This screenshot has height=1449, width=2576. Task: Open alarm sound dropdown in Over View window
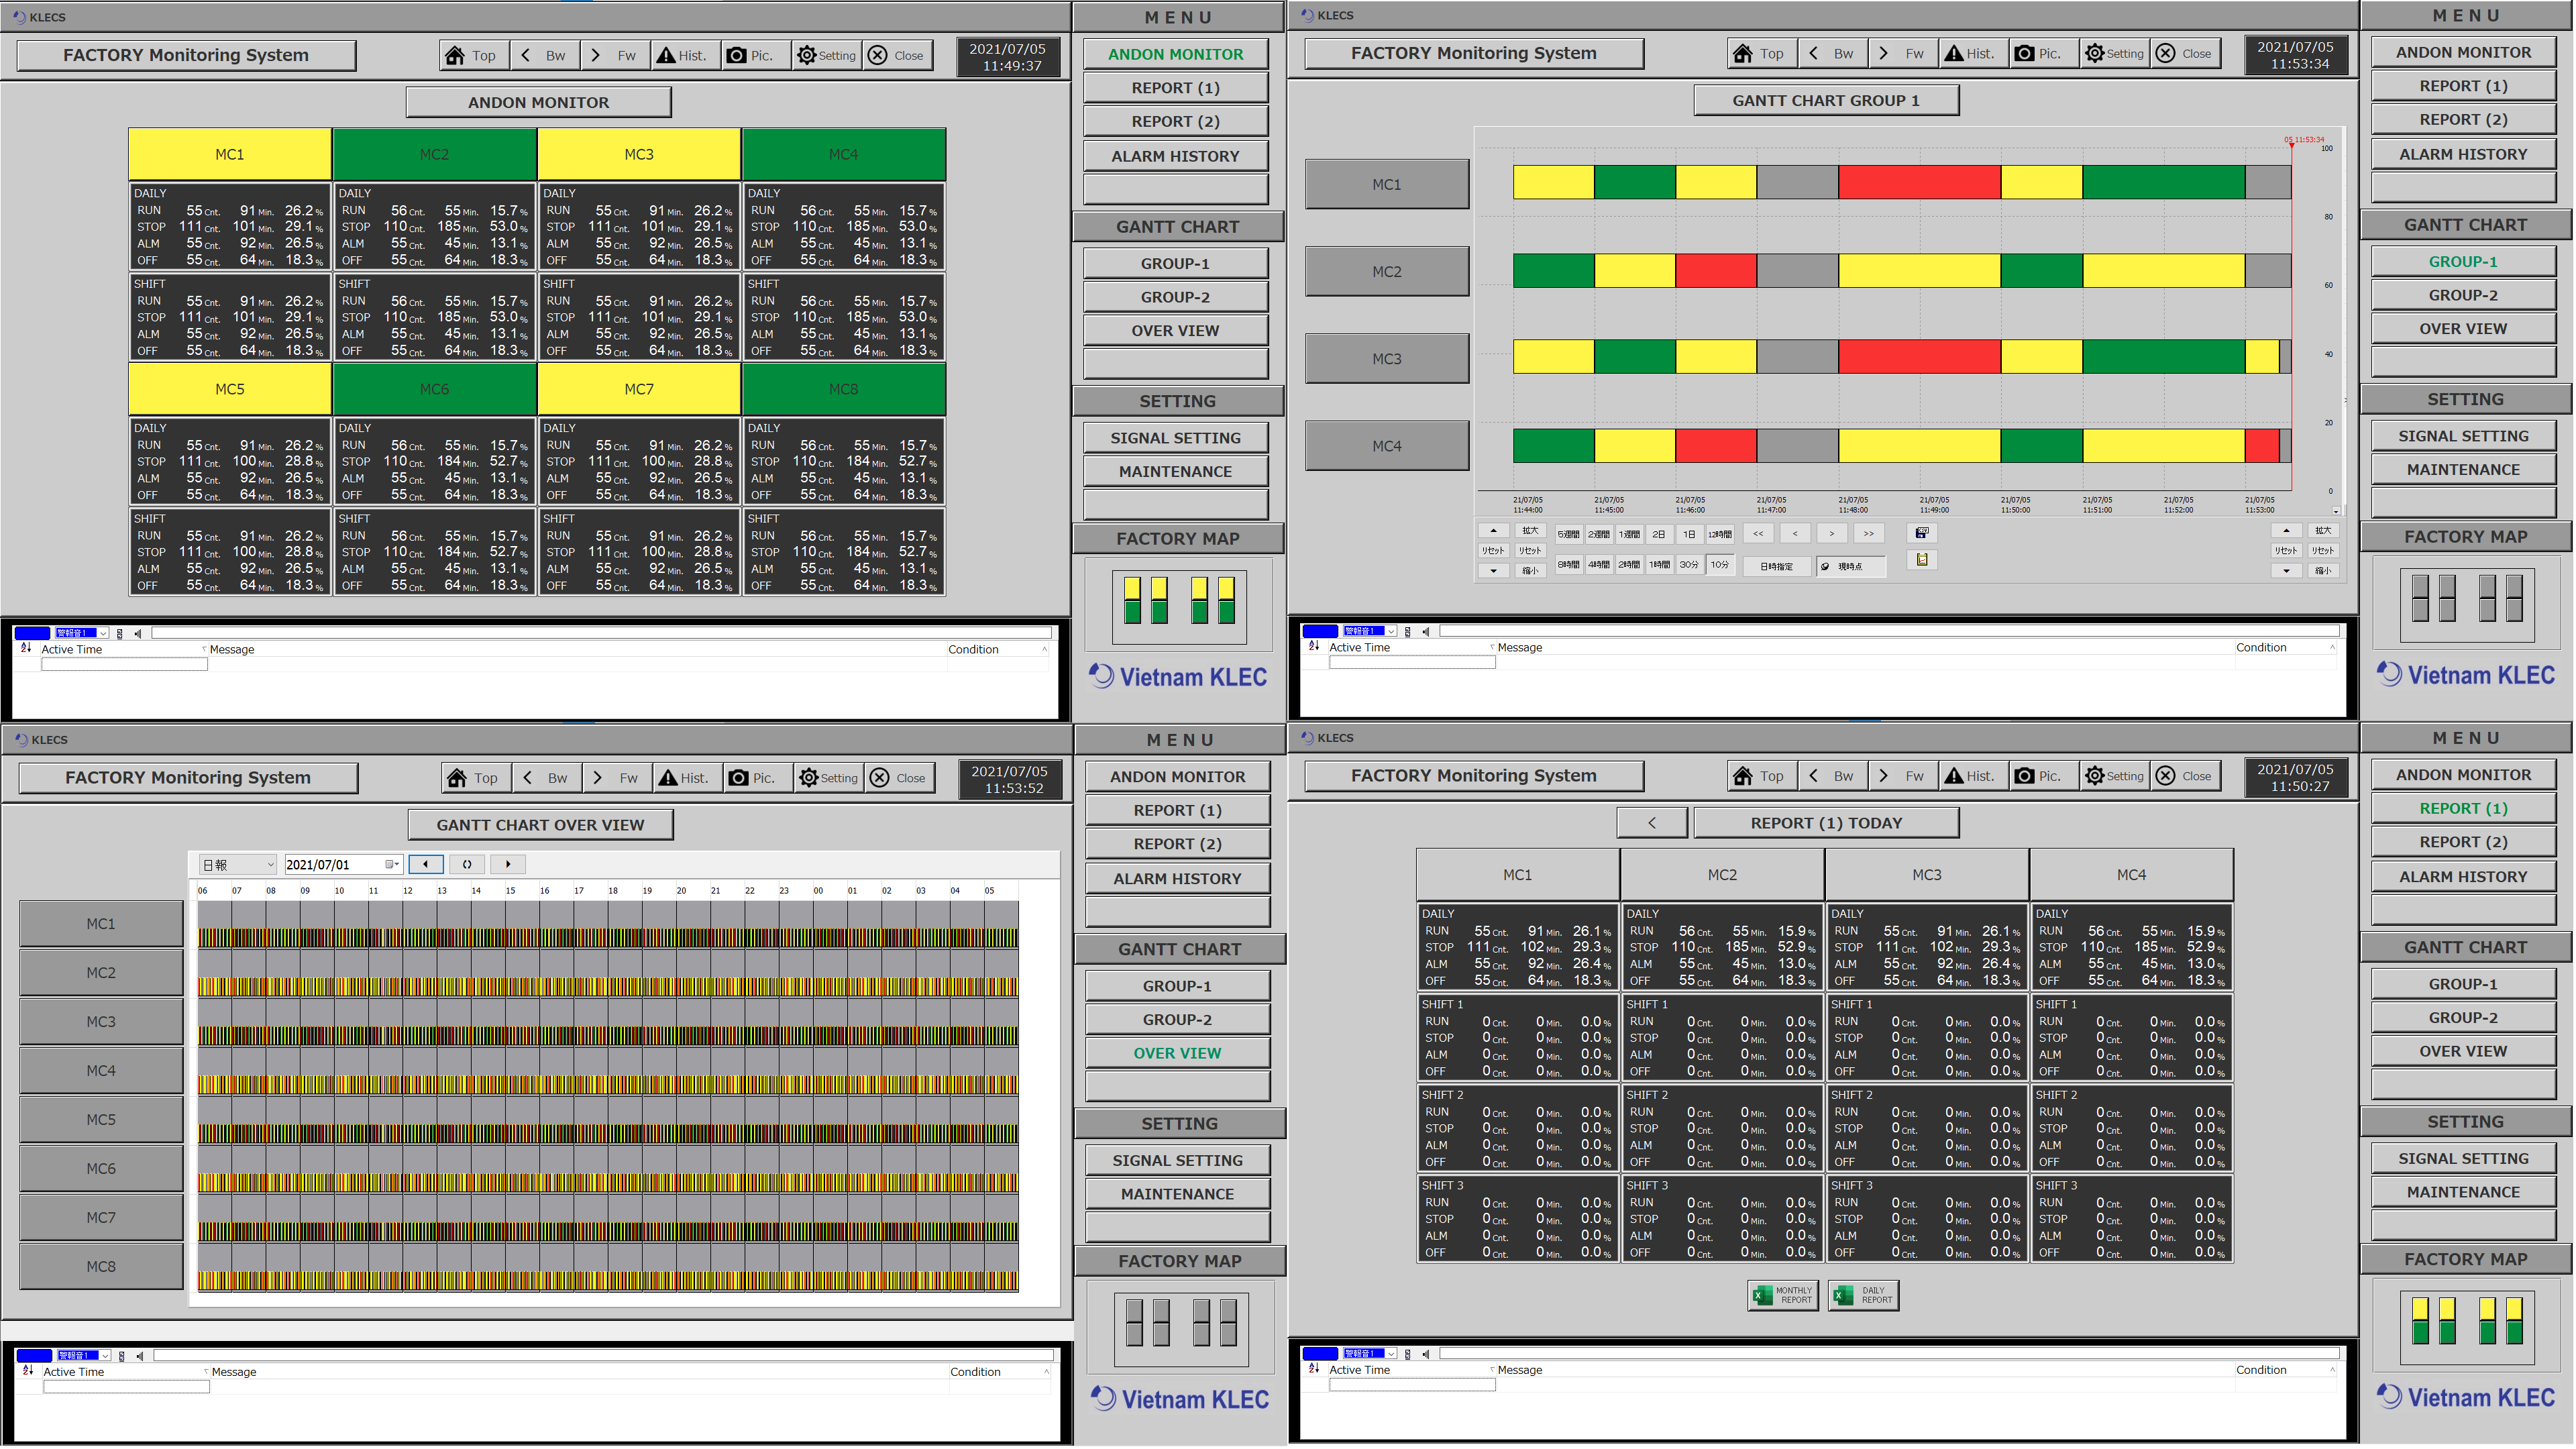pyautogui.click(x=84, y=1357)
